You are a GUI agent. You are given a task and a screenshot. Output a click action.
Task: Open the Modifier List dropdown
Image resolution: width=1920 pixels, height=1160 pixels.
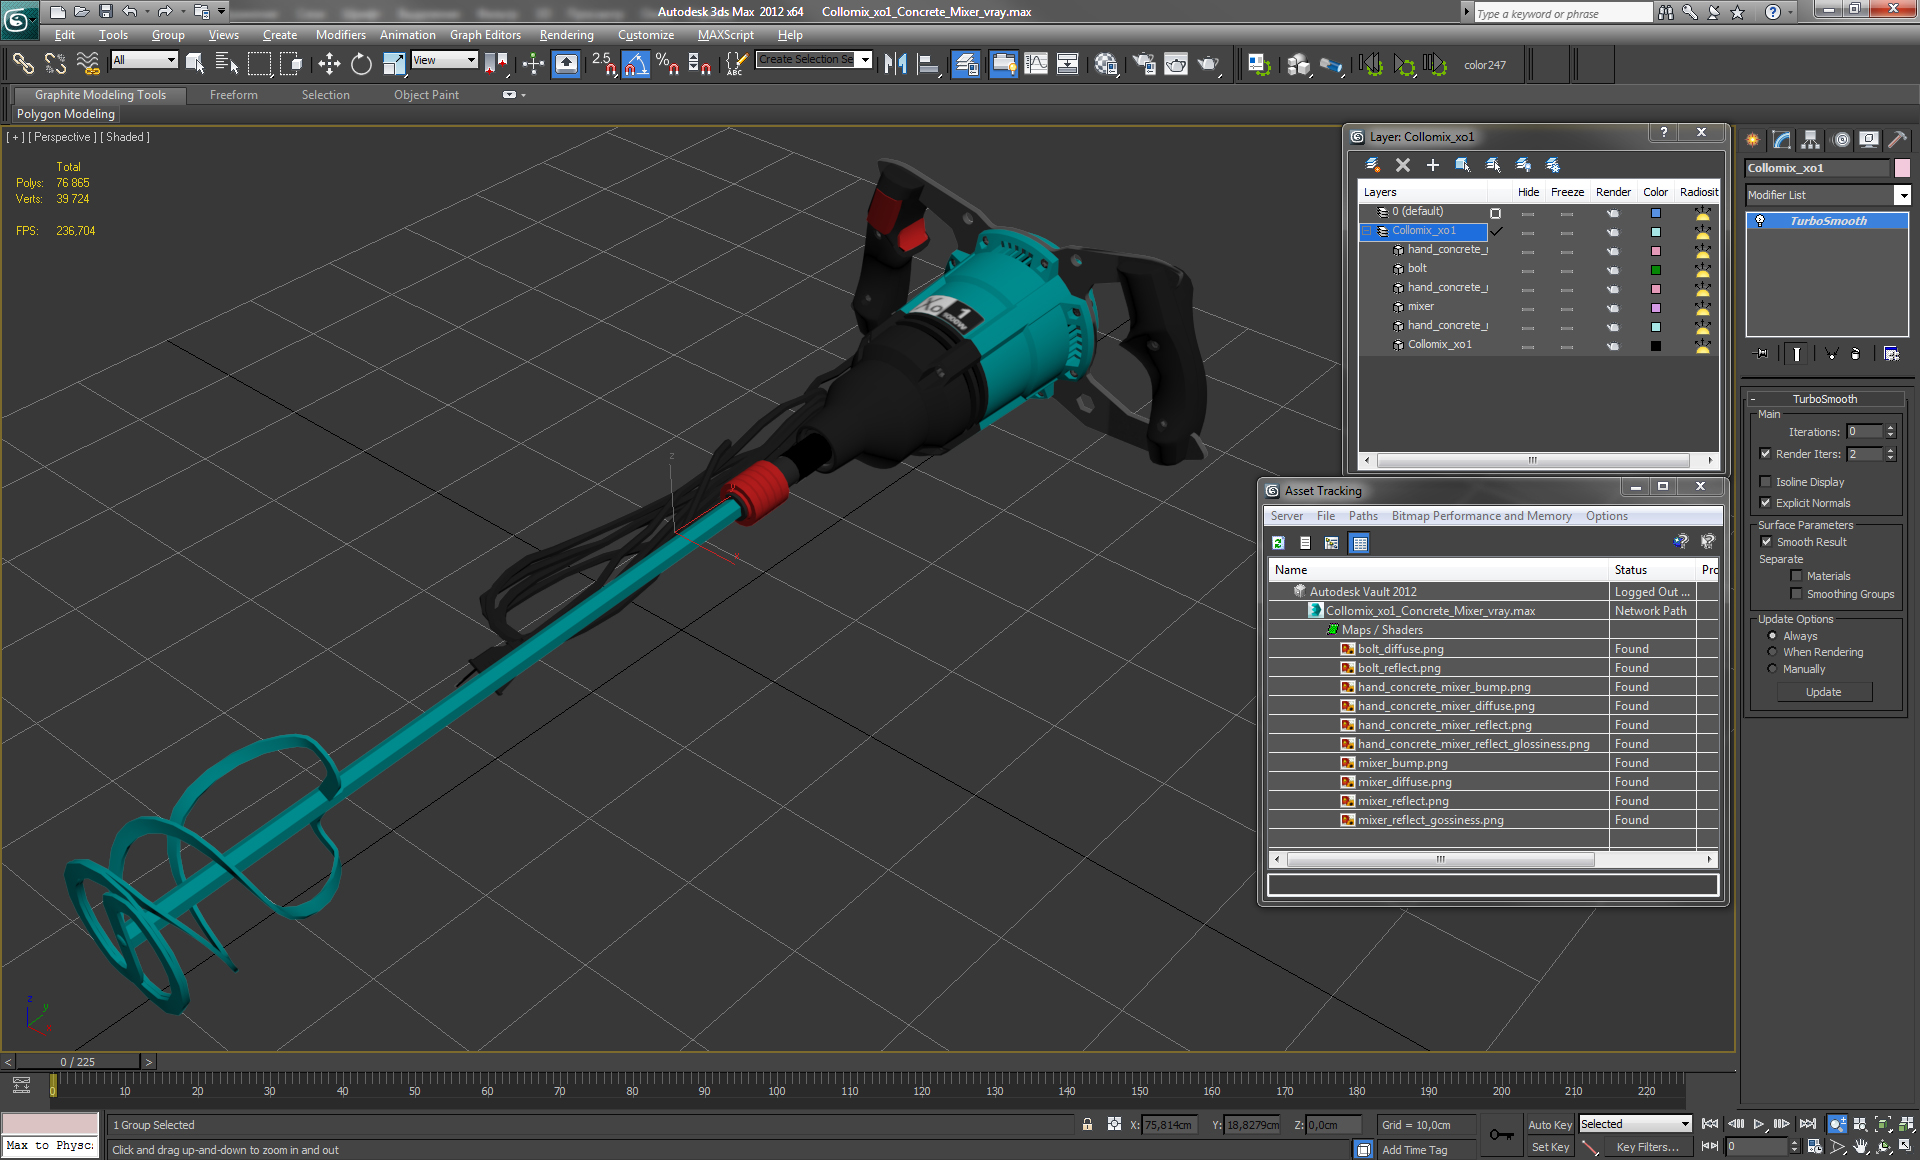click(x=1902, y=195)
